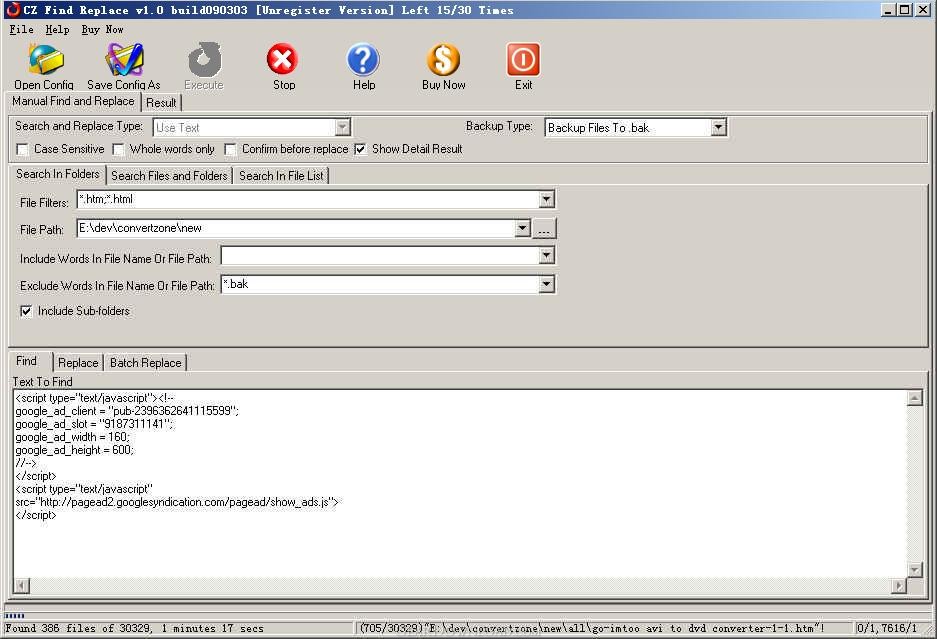Click the googlesyndication src URL line

pos(177,503)
